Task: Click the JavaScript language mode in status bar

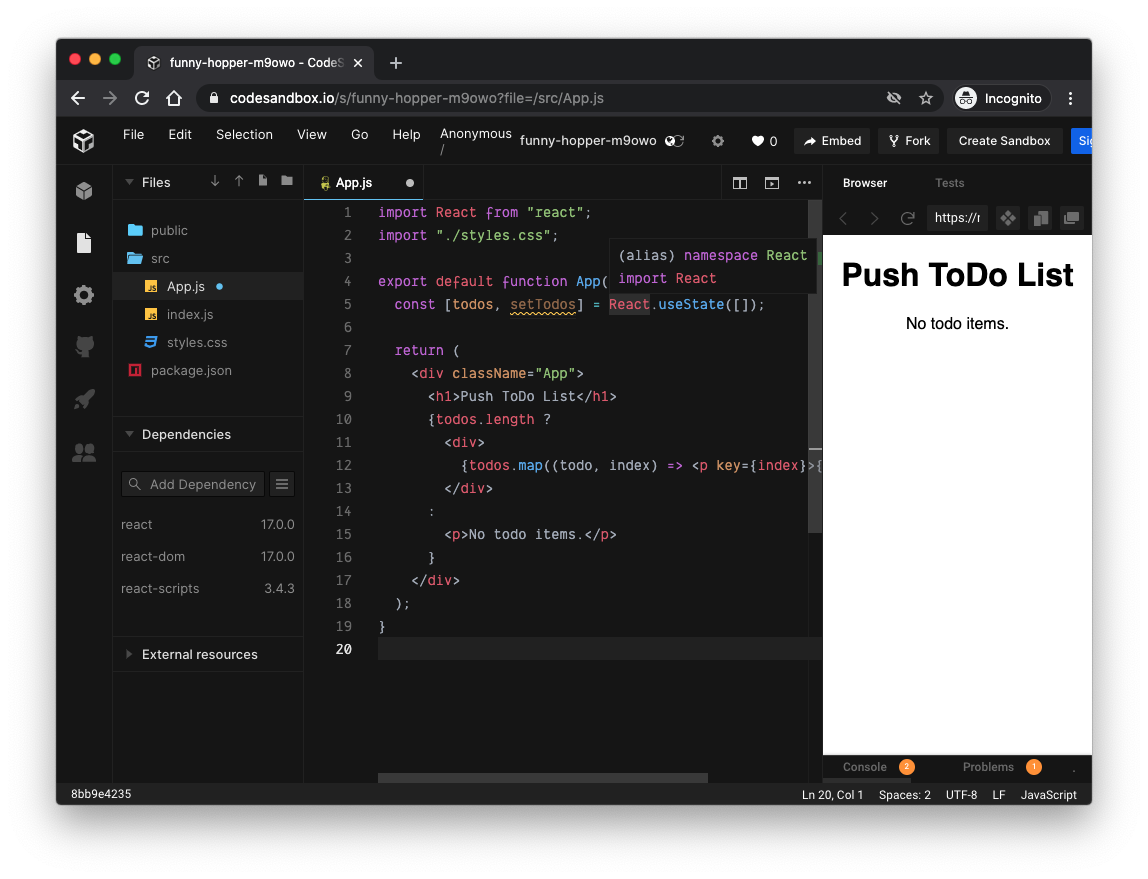Action: (x=1048, y=795)
